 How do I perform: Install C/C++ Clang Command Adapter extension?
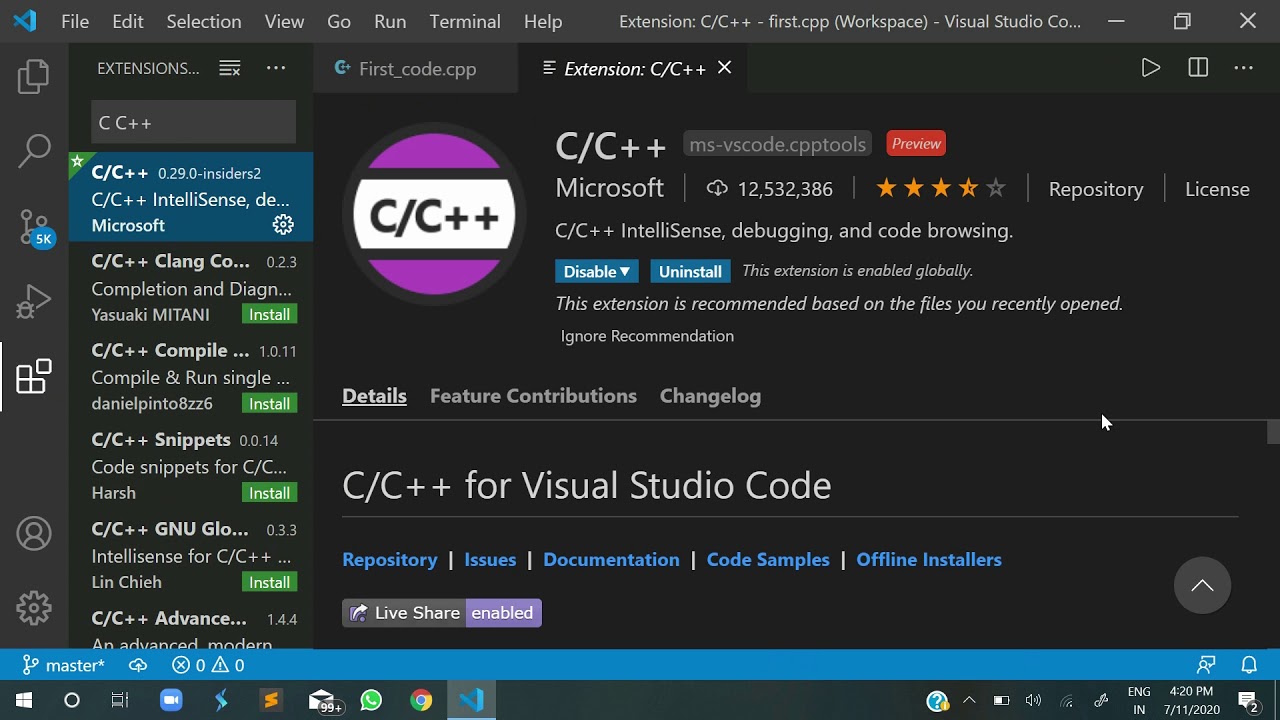(x=269, y=315)
